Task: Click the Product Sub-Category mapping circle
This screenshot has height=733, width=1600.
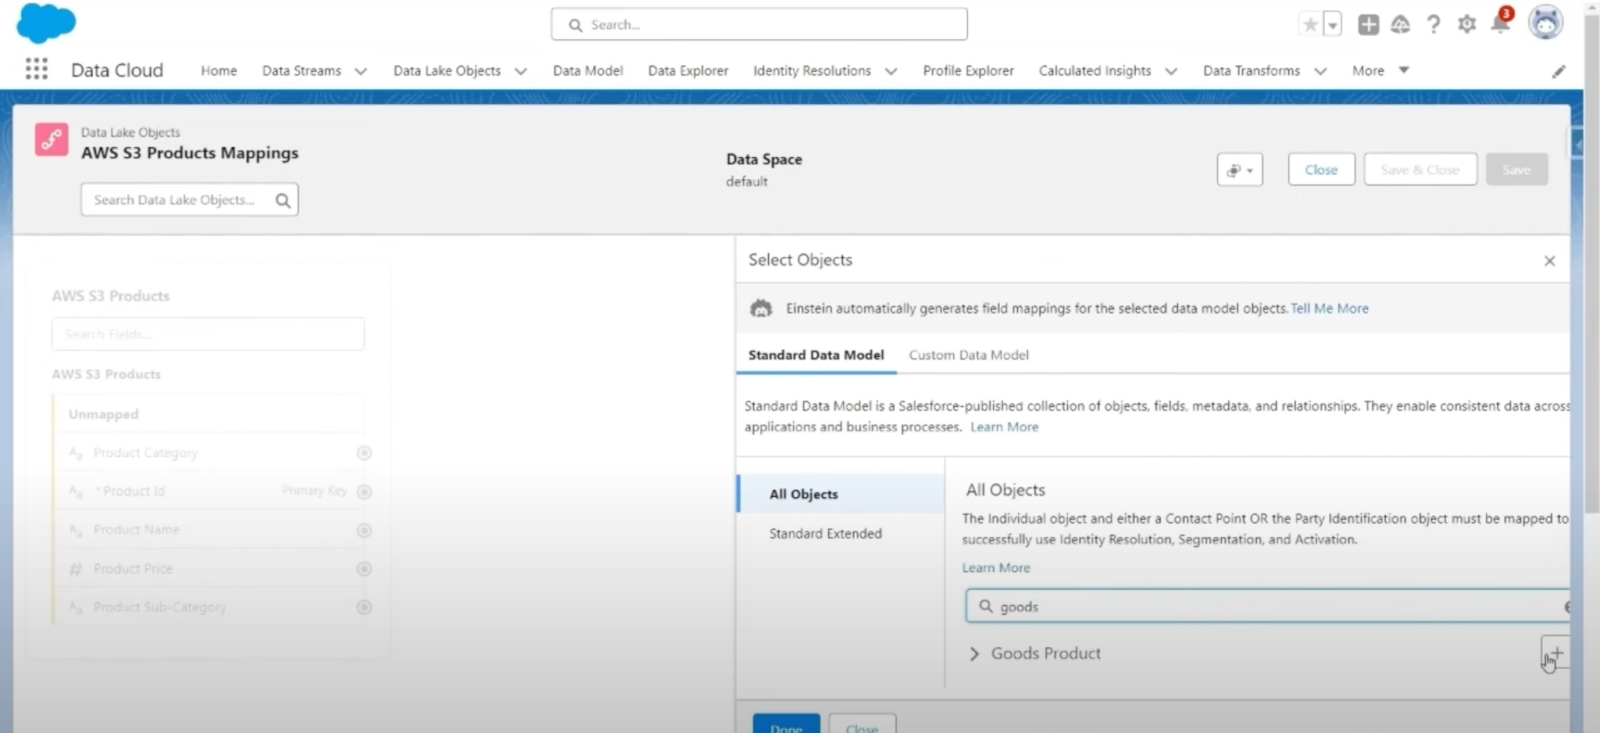Action: click(364, 607)
